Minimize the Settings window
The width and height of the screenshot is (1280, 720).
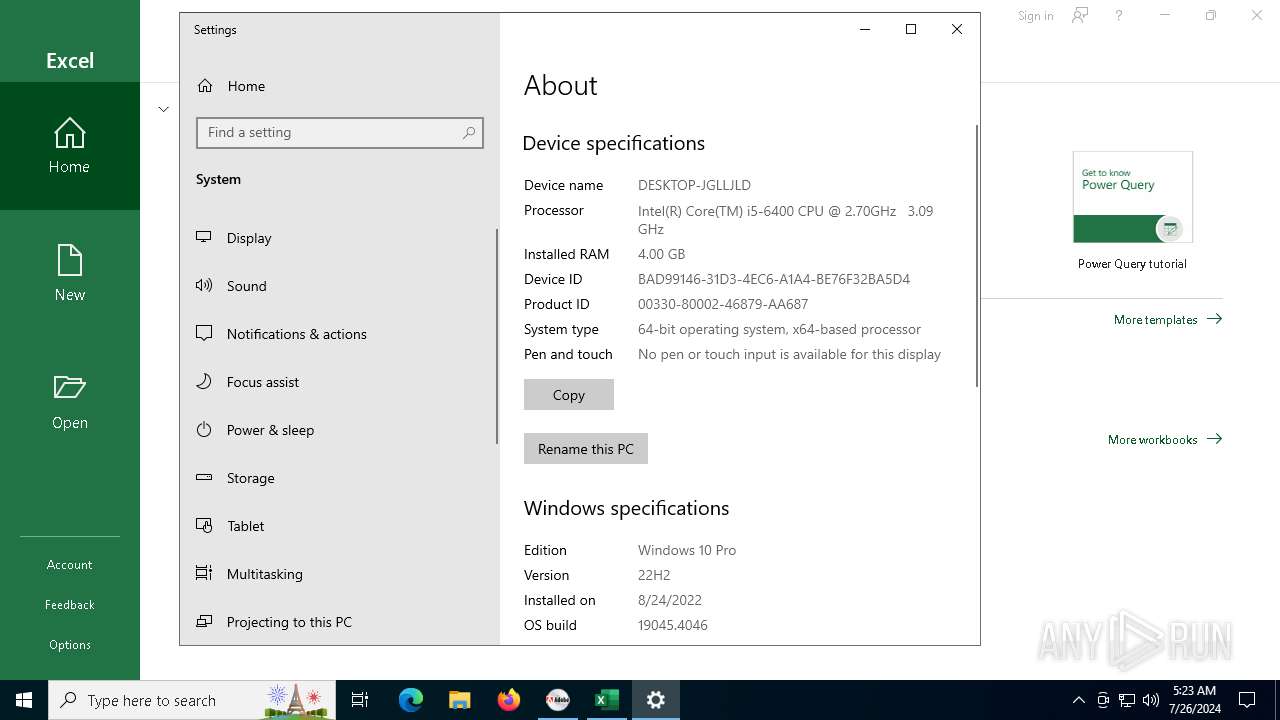point(865,29)
